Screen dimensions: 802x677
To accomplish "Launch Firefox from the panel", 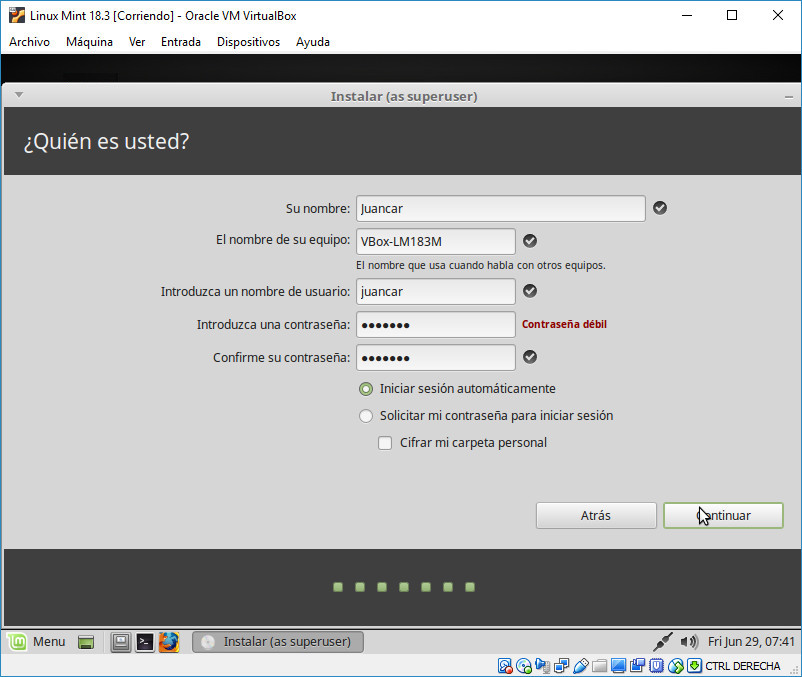I will tap(169, 642).
